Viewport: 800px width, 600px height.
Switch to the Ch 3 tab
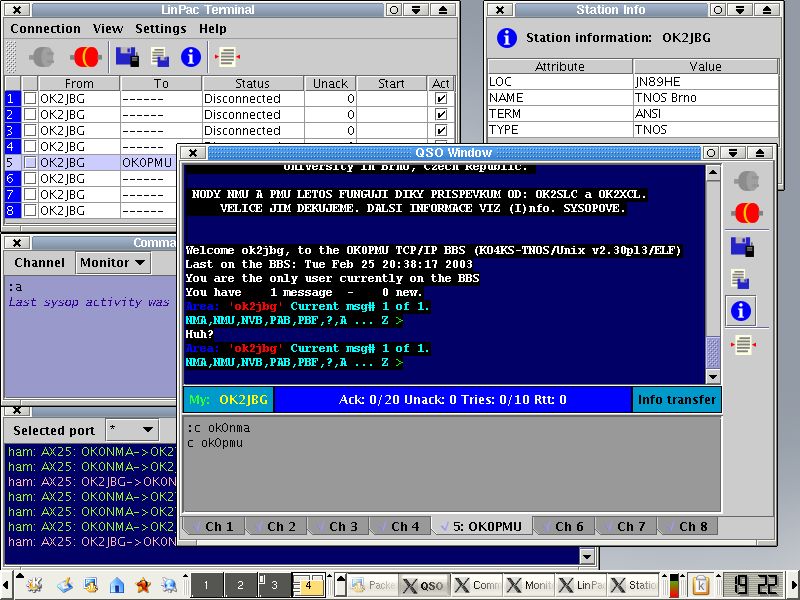[338, 527]
